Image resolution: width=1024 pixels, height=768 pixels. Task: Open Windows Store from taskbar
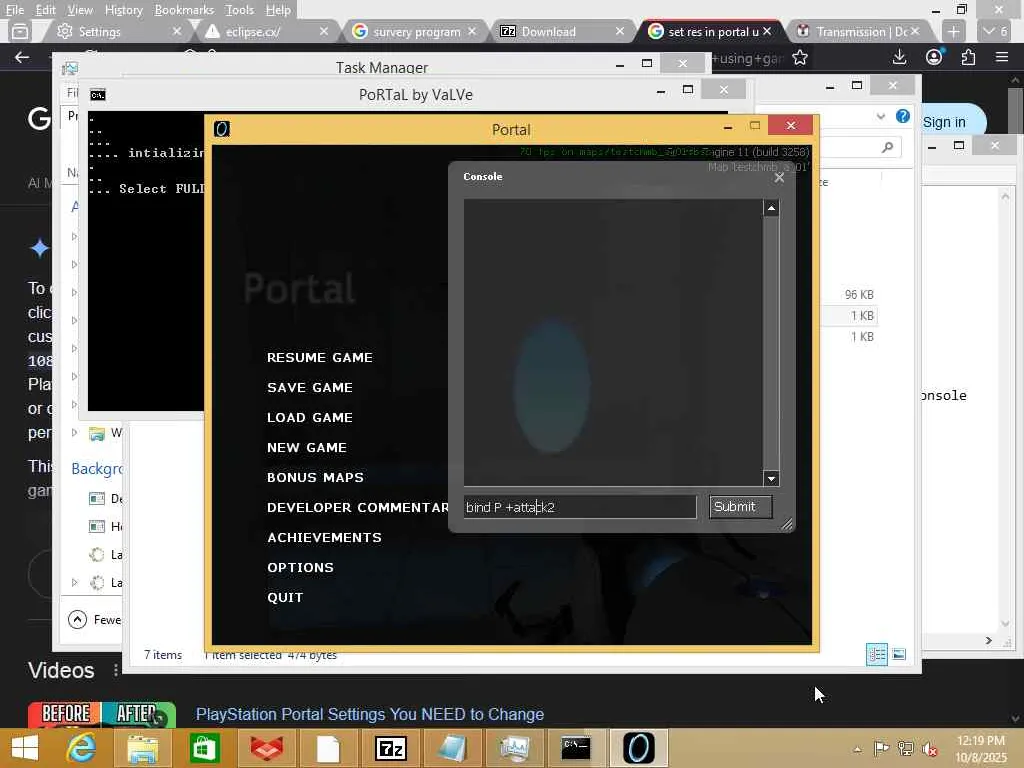[204, 748]
